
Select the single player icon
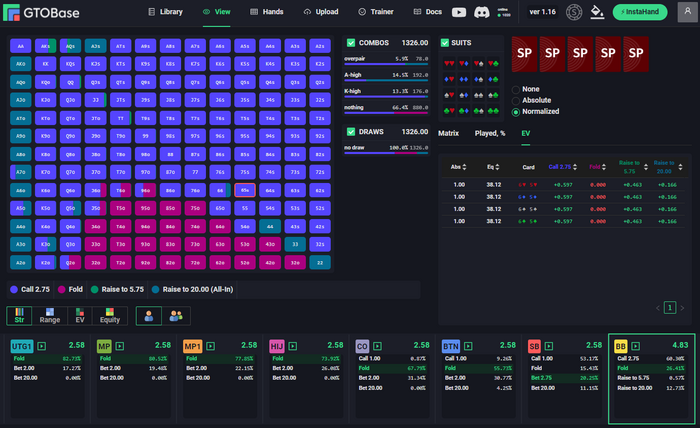click(149, 316)
